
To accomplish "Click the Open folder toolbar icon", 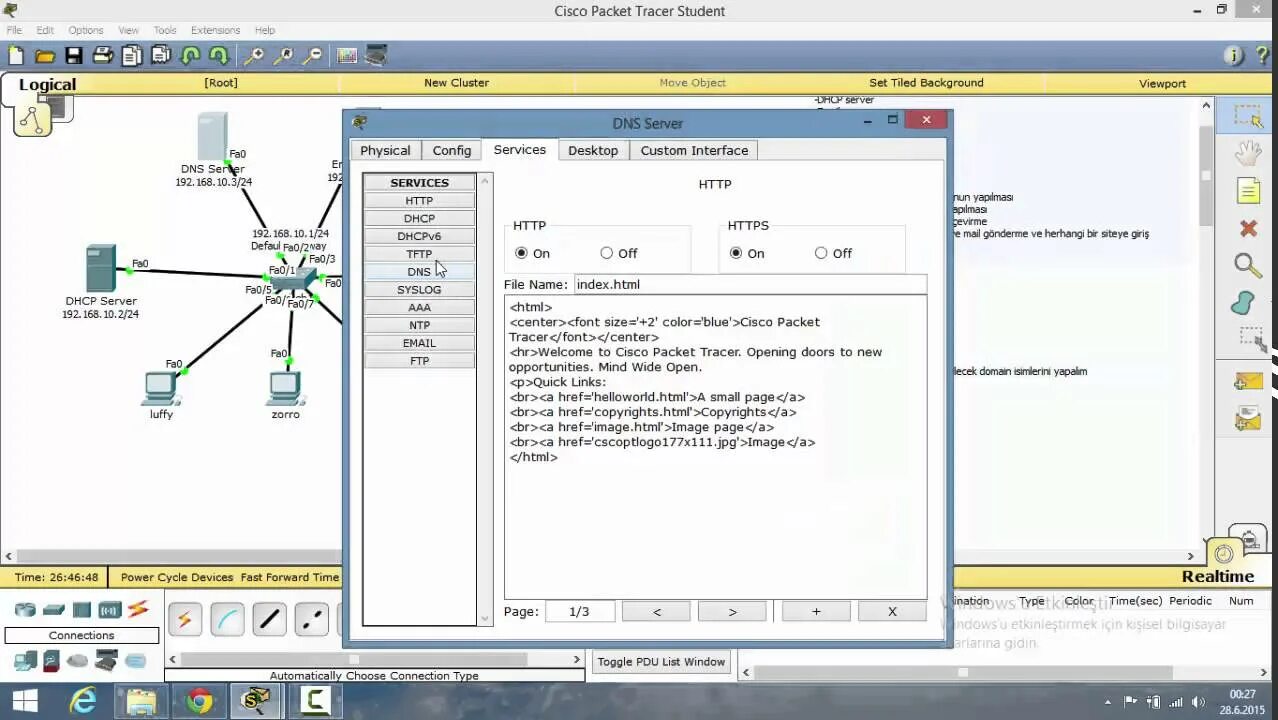I will click(x=44, y=56).
